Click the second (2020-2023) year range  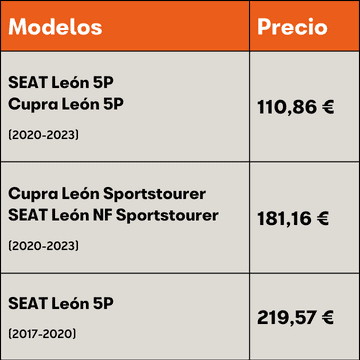44,246
